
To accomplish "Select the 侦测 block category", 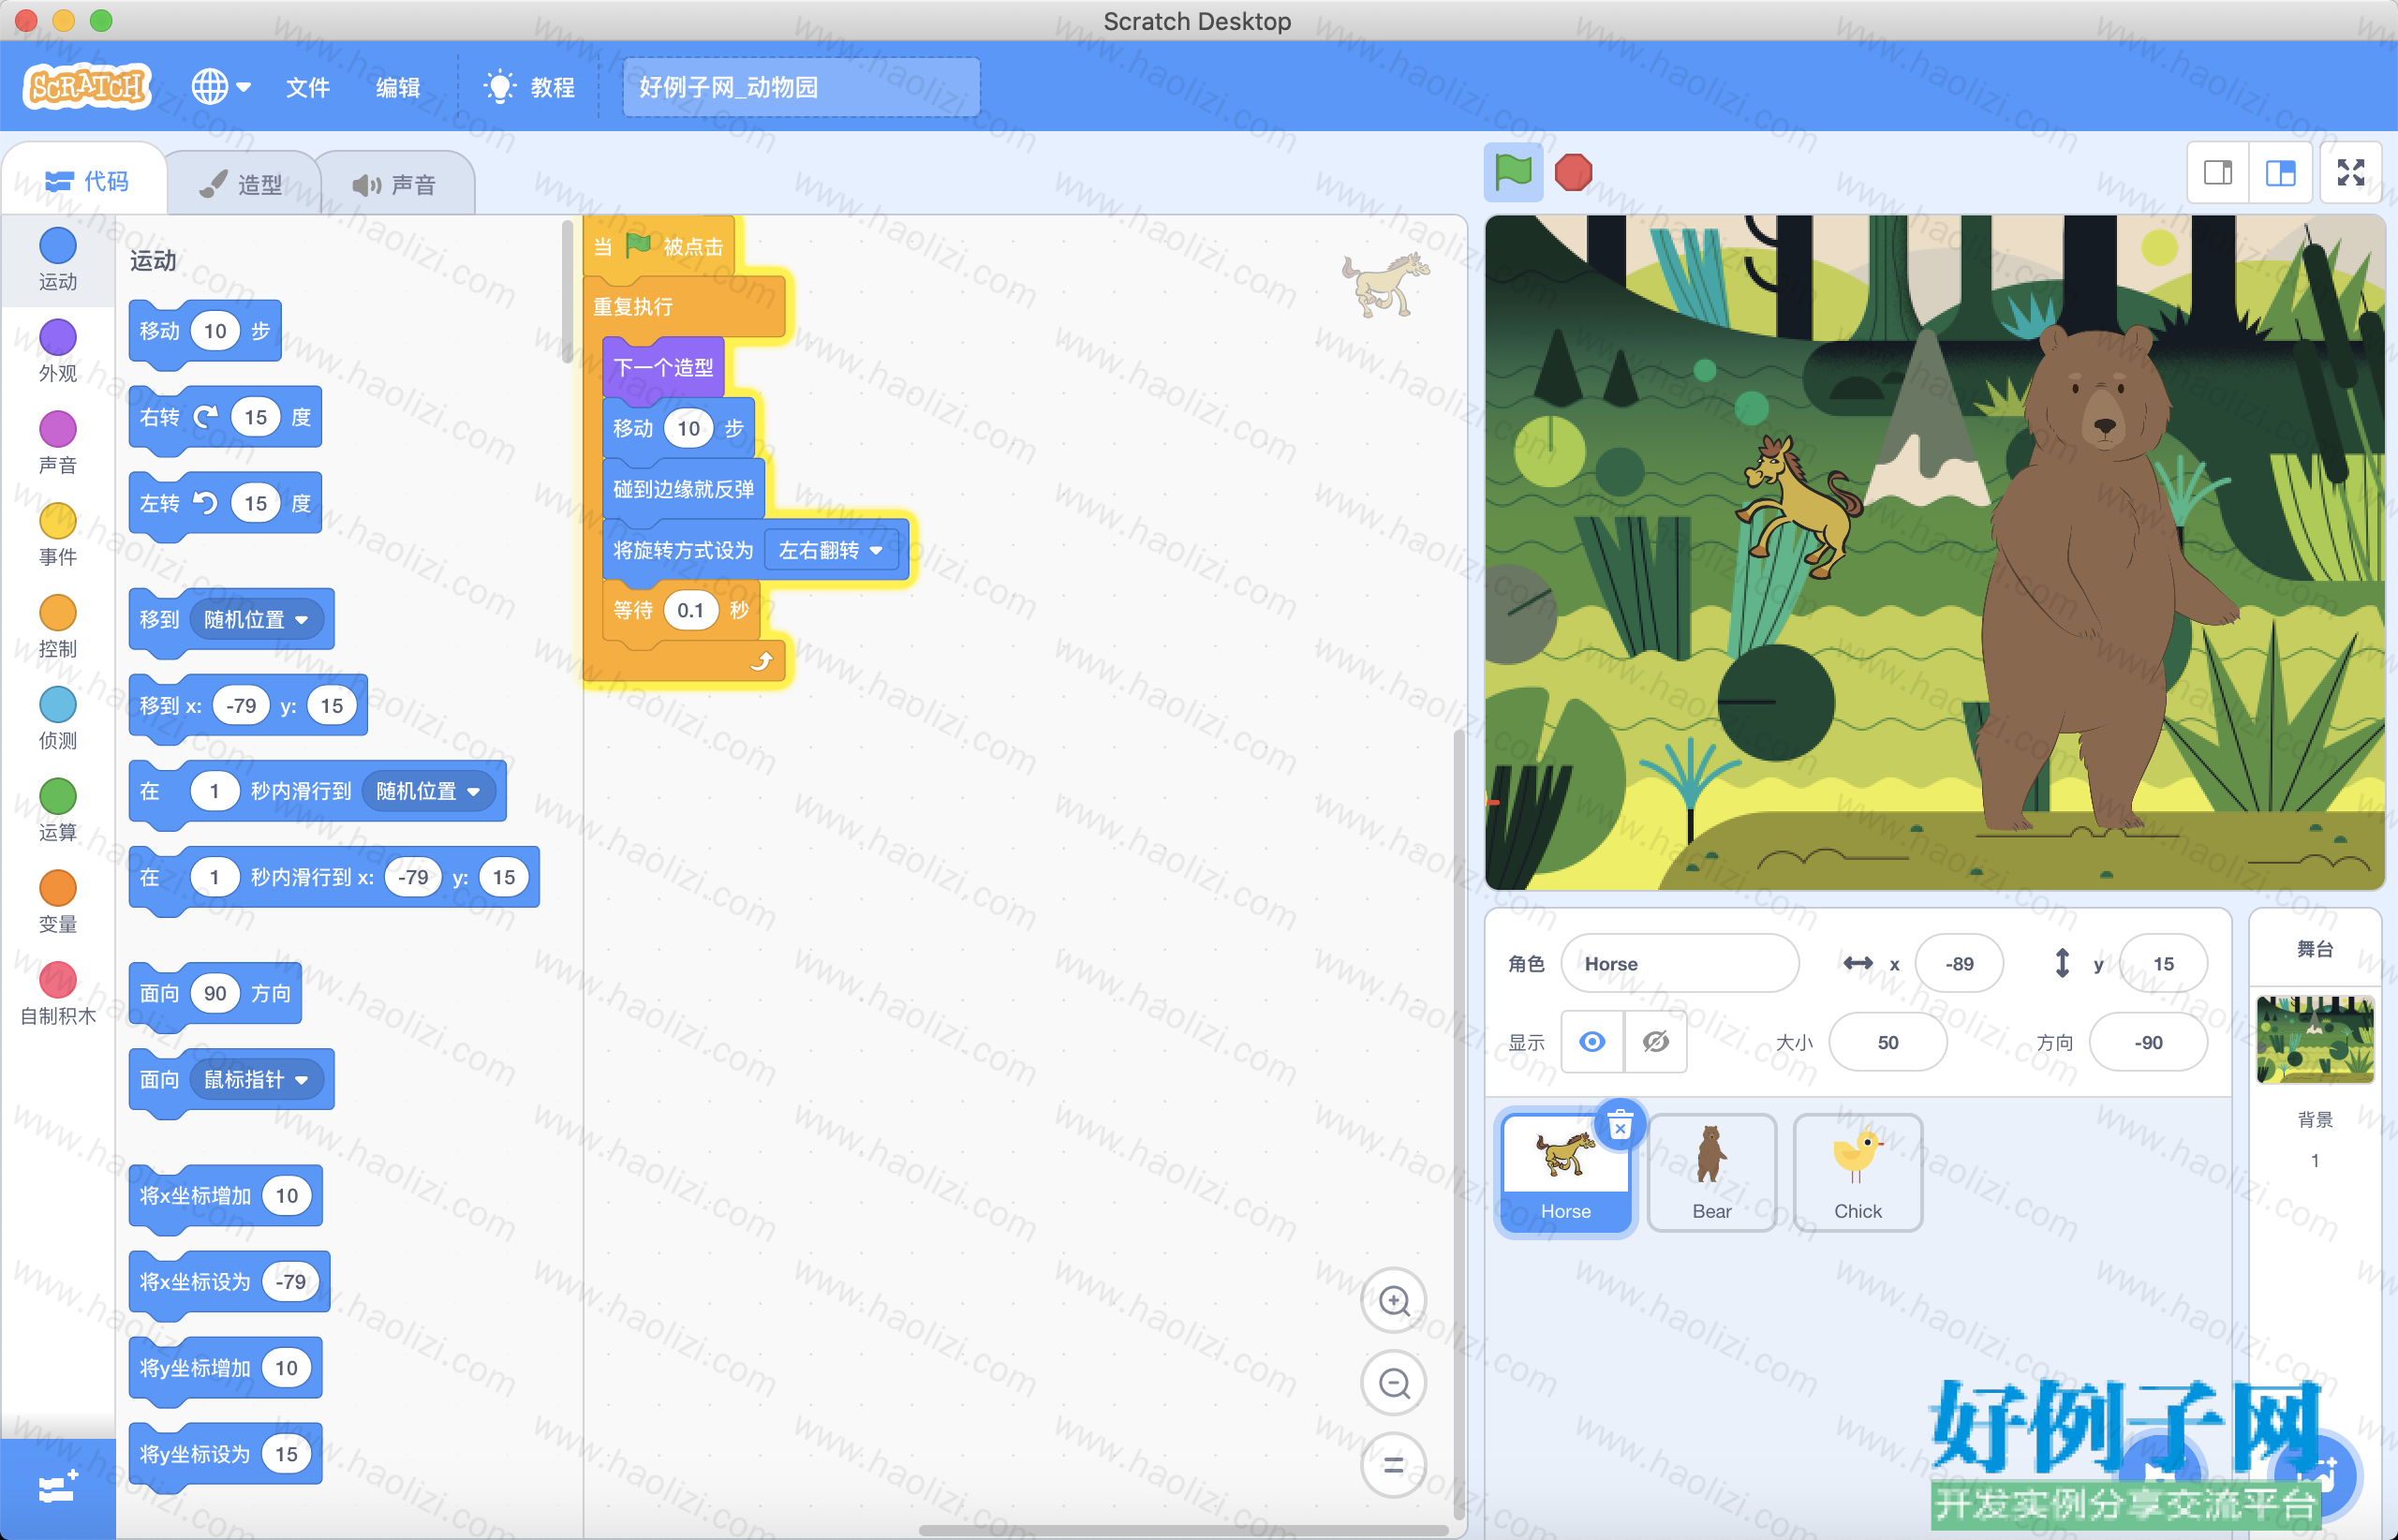I will 57,718.
